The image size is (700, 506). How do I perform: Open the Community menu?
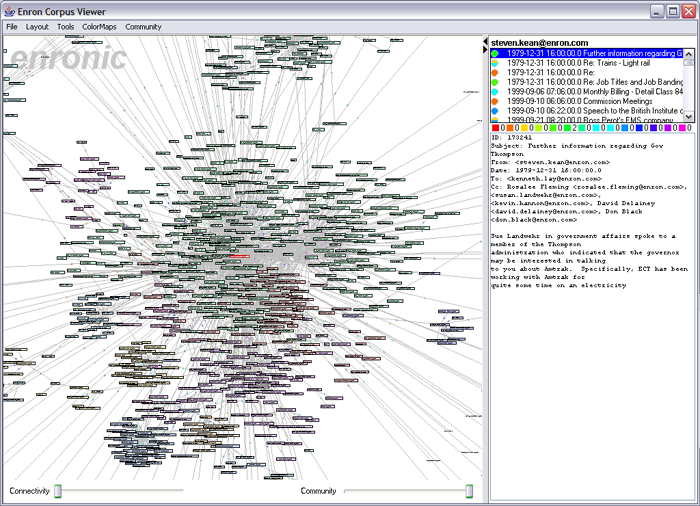point(143,27)
